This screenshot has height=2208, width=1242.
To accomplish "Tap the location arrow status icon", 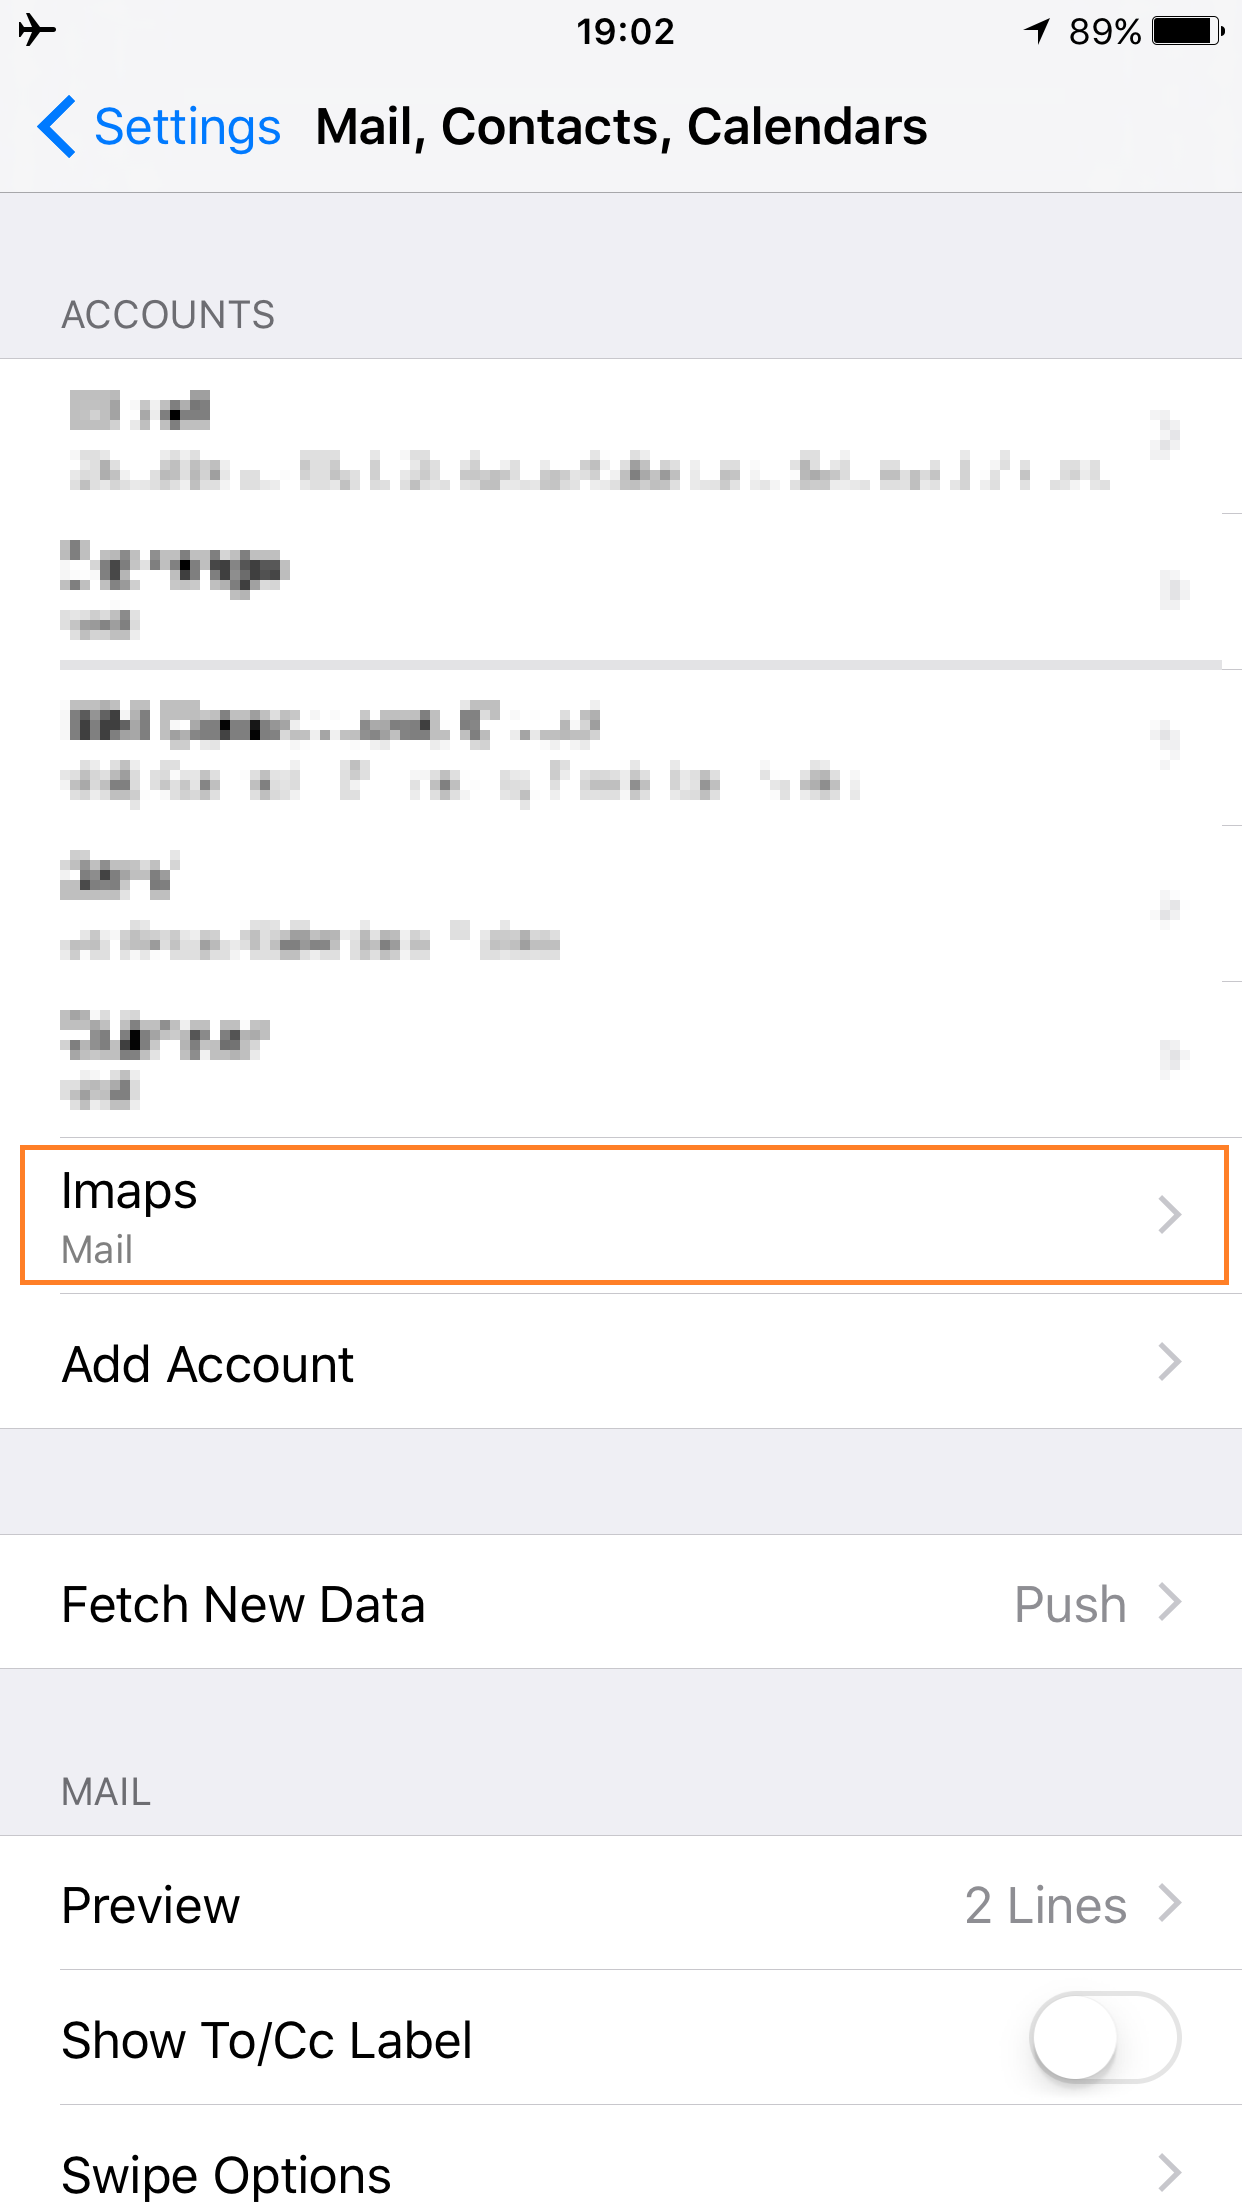I will click(1037, 31).
